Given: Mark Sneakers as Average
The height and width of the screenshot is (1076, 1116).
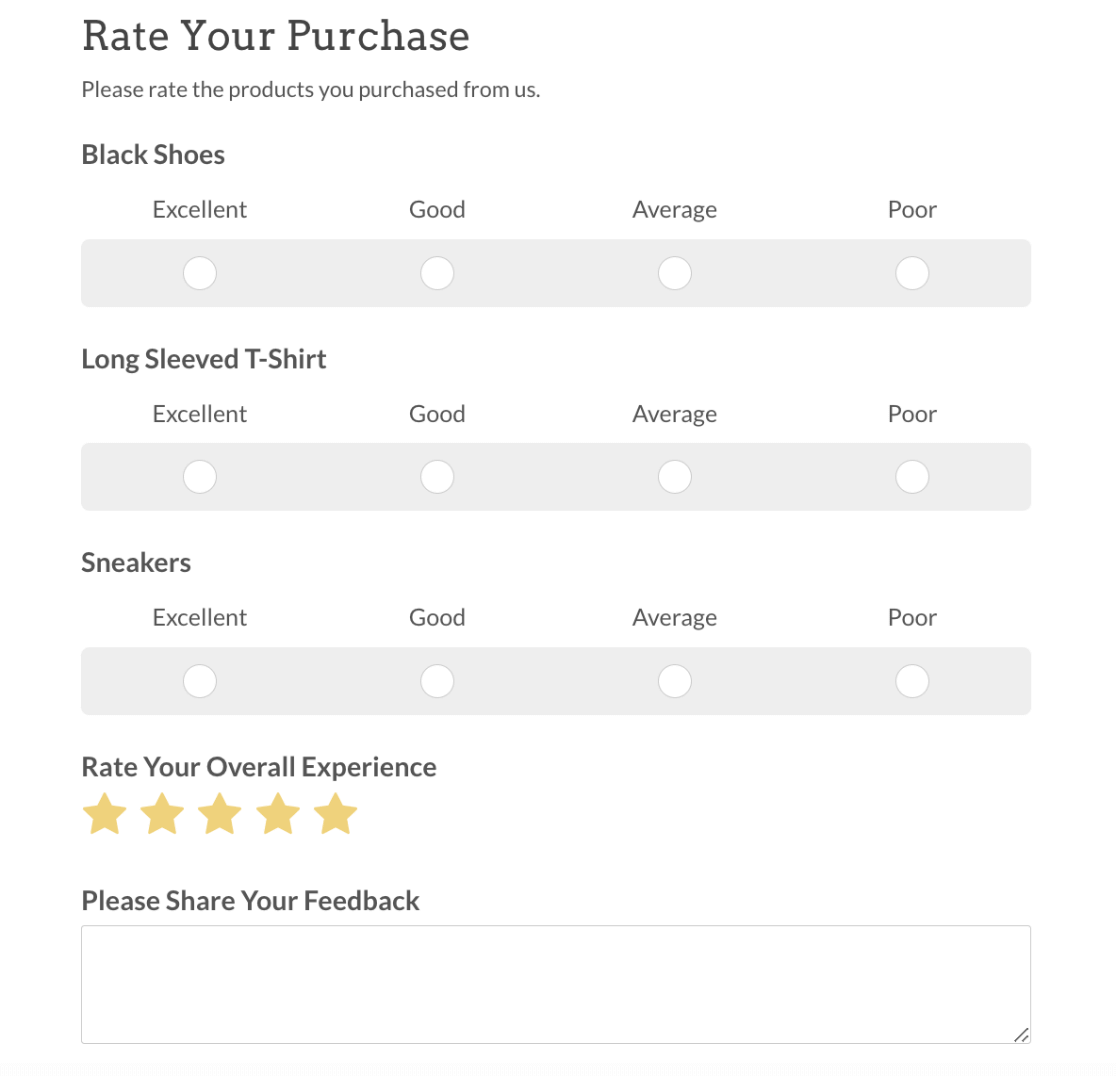Looking at the screenshot, I should pos(675,681).
